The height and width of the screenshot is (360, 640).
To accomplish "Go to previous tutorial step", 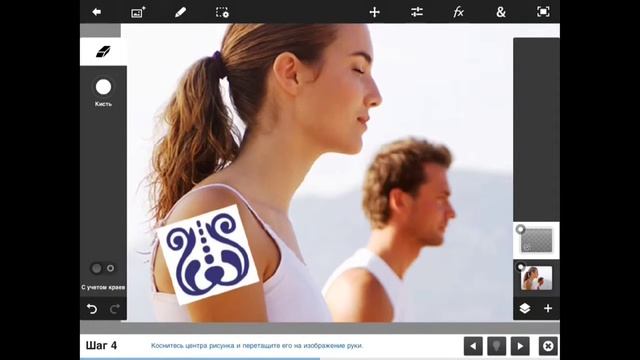I will click(473, 346).
